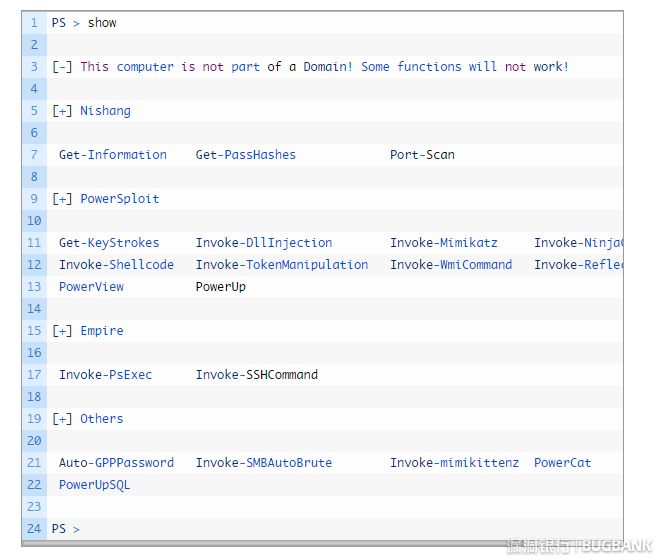Click Get-PassHashes module name
This screenshot has height=560, width=660.
coord(246,155)
